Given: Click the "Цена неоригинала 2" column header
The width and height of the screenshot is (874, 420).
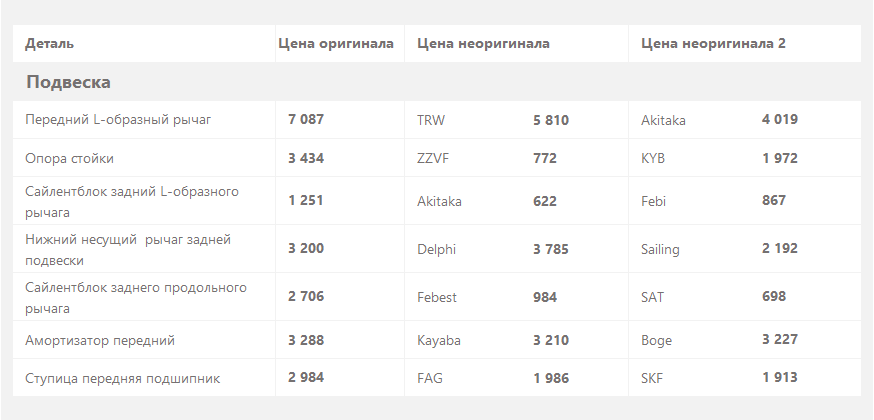Looking at the screenshot, I should 713,43.
